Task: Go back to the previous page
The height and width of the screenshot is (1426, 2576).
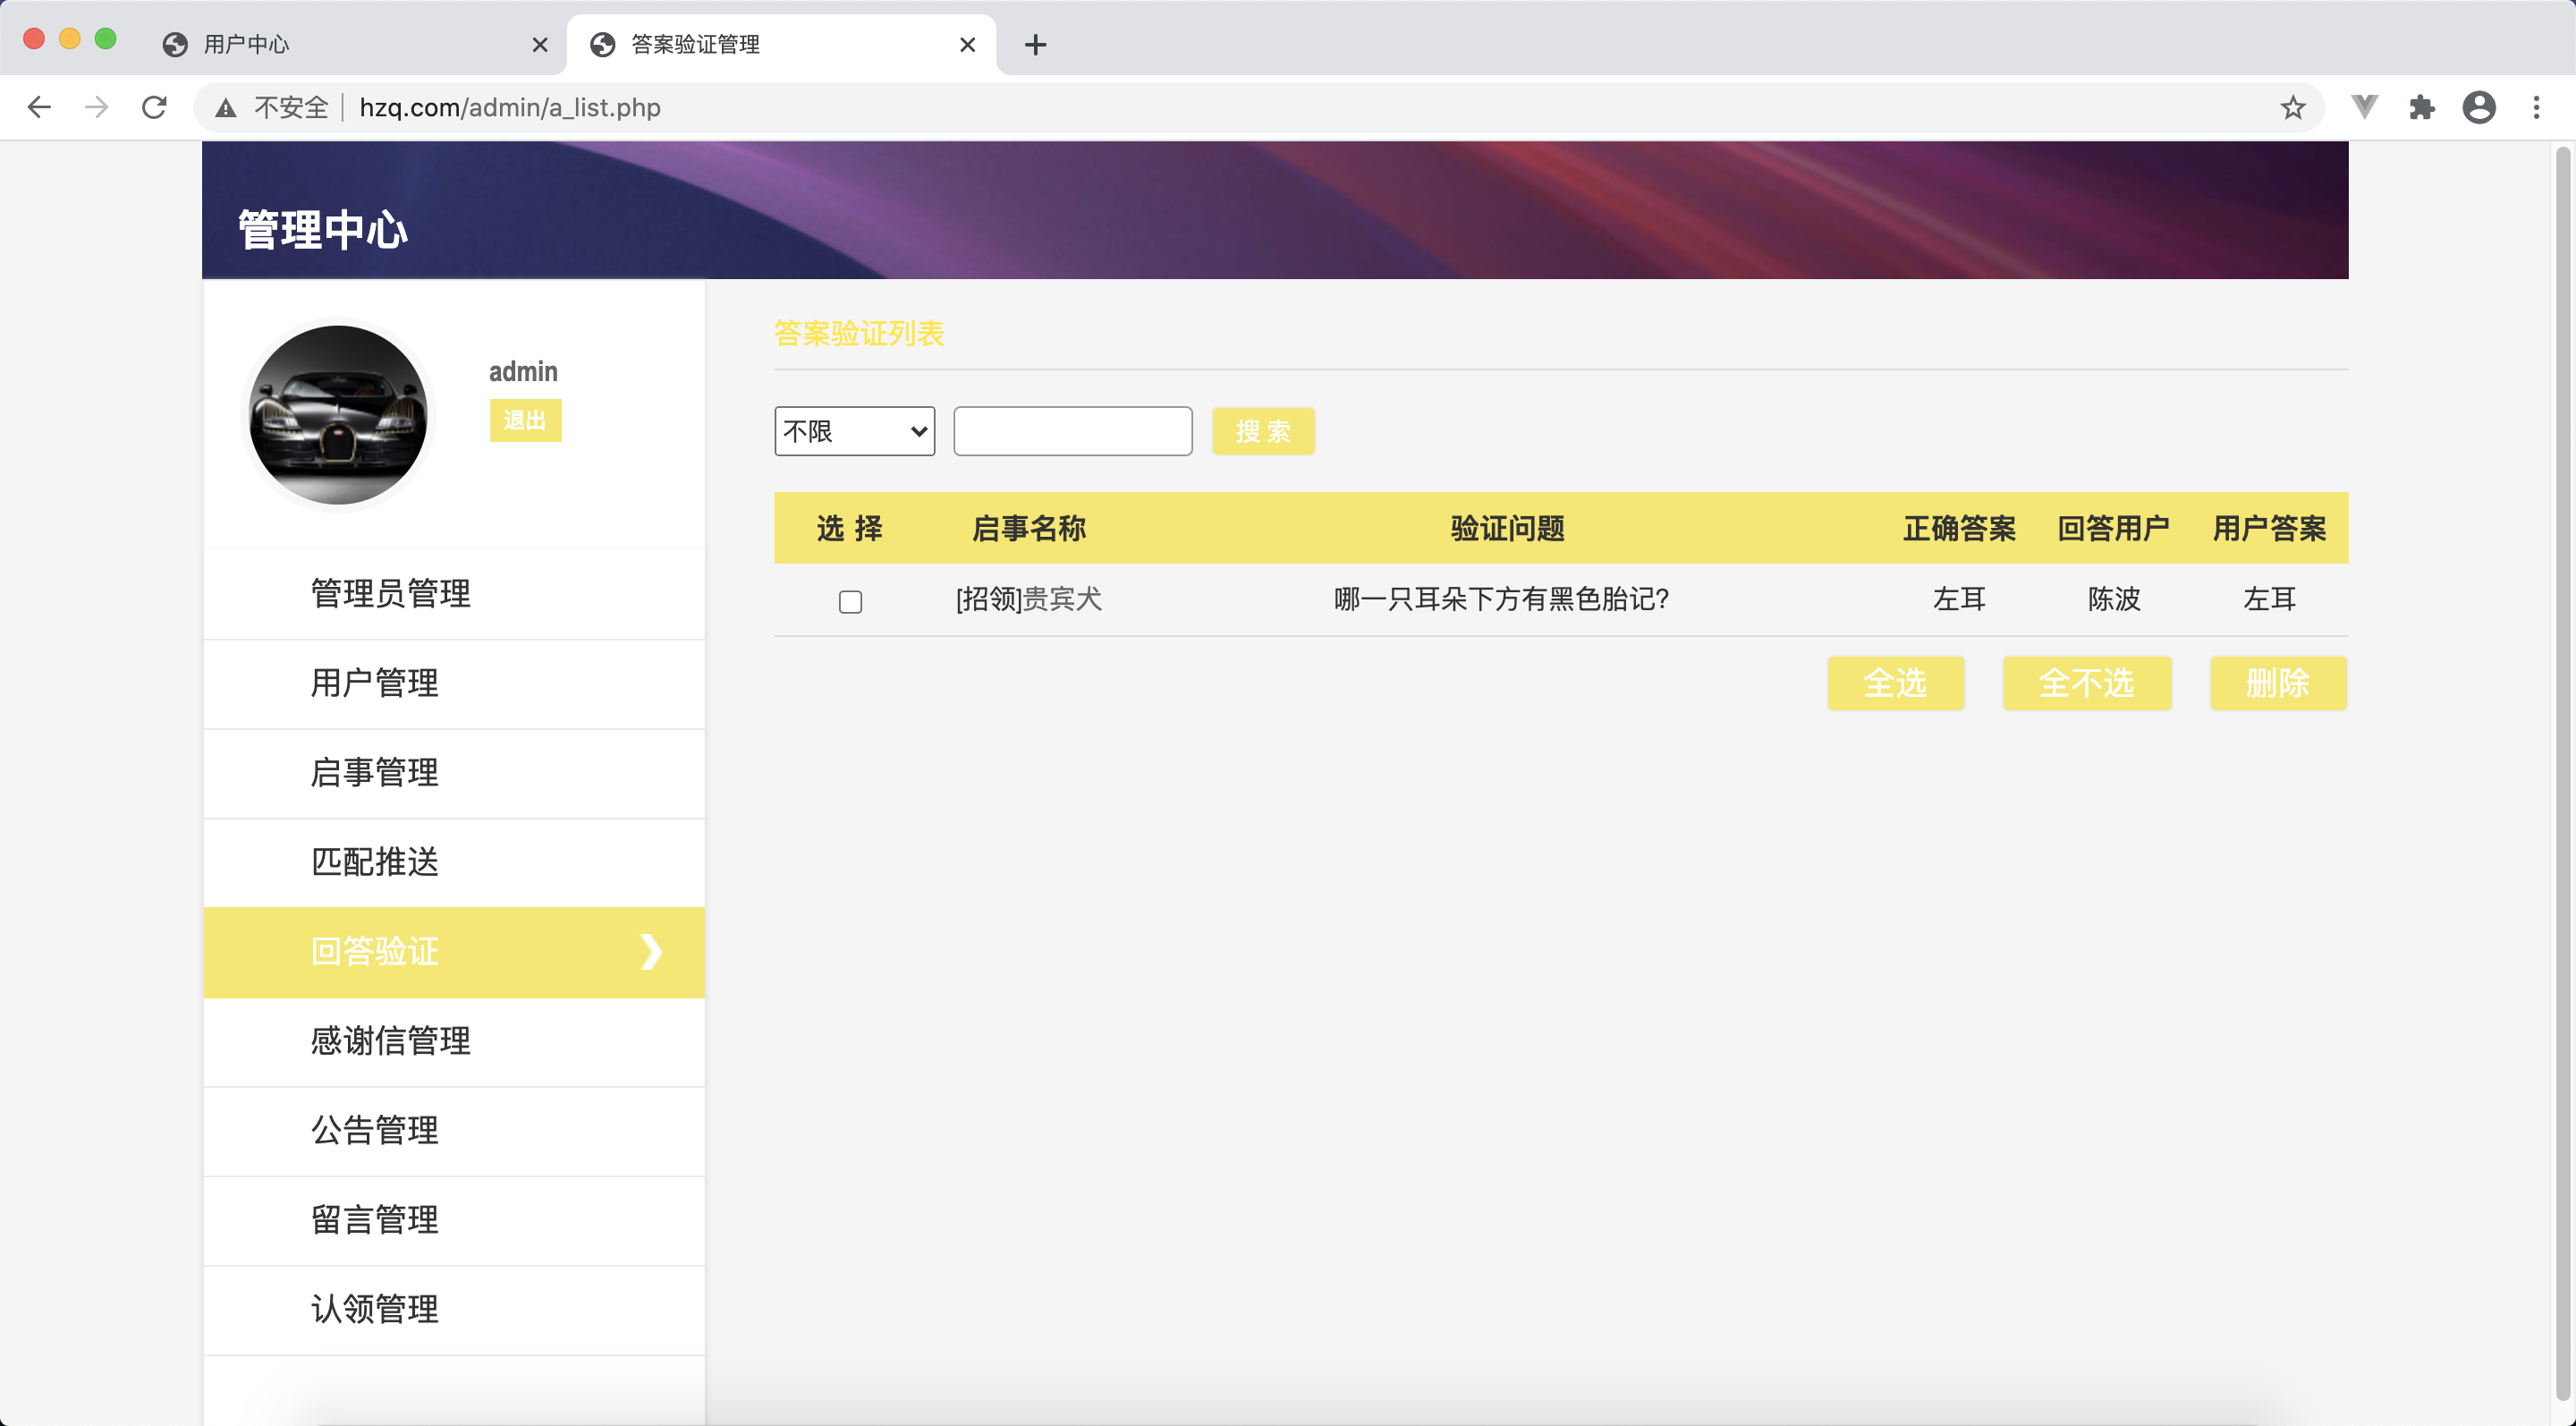Action: point(39,107)
